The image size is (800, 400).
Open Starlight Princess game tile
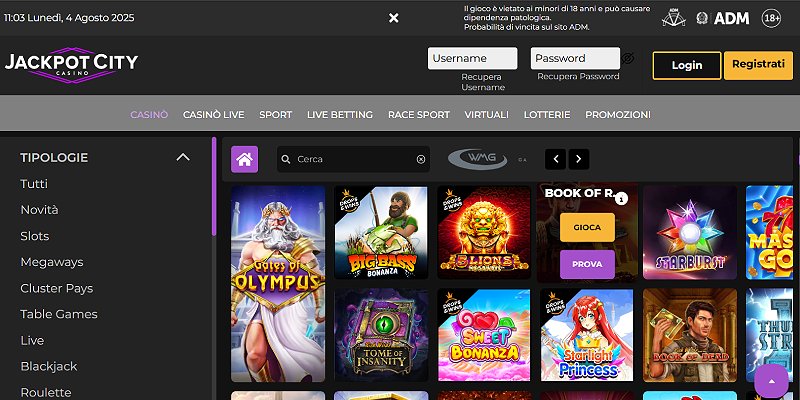(587, 335)
